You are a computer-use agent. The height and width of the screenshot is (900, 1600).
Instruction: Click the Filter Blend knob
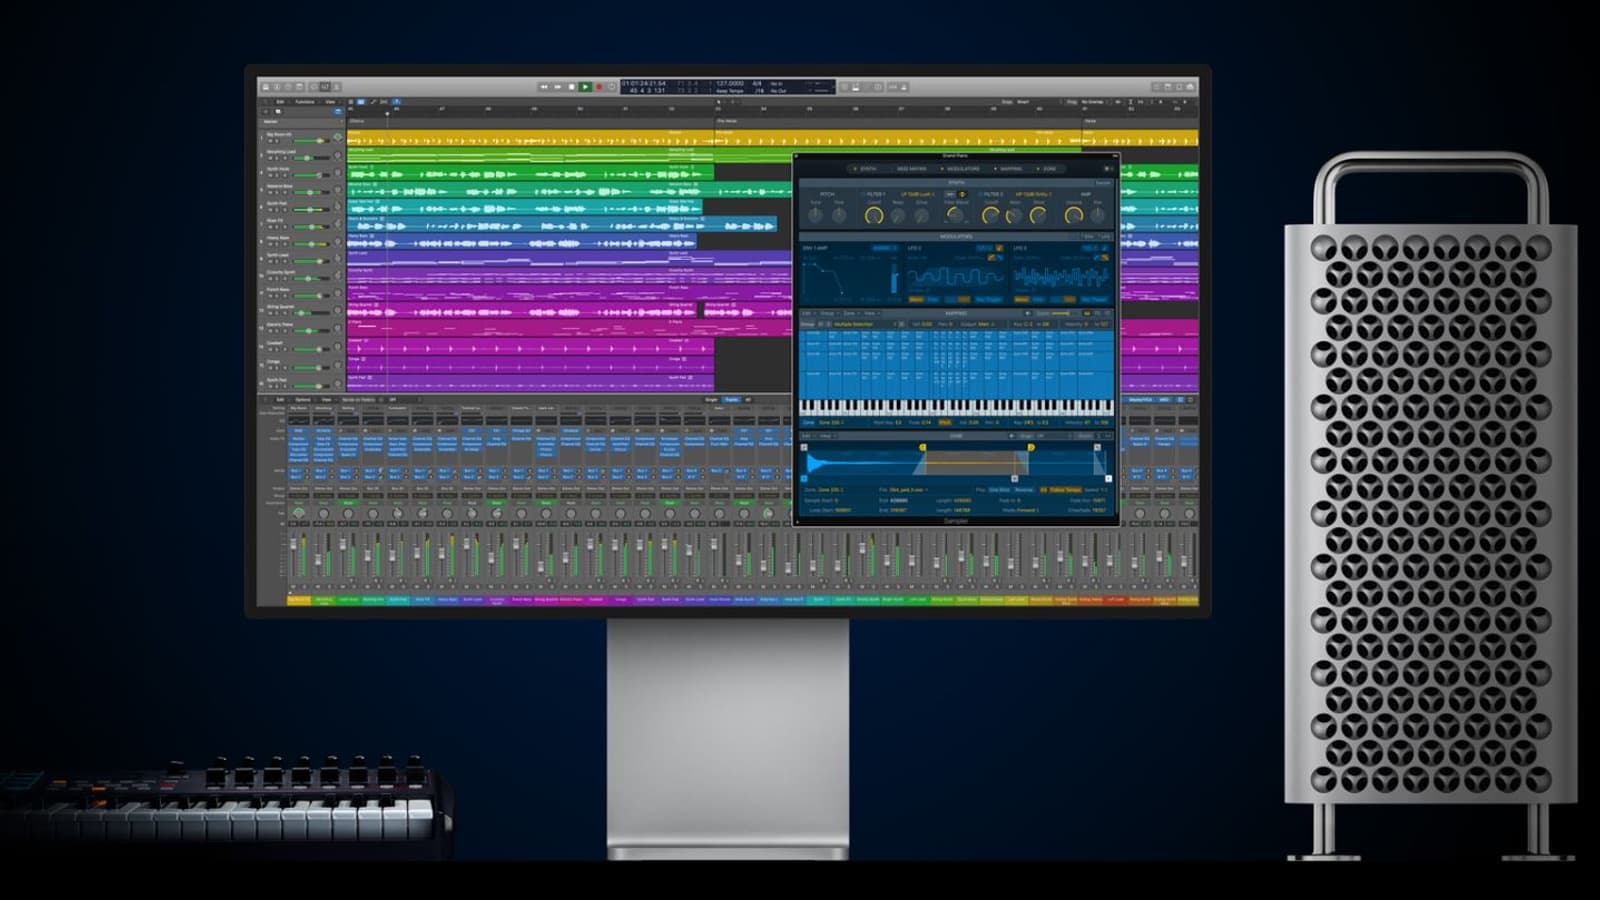(x=956, y=214)
